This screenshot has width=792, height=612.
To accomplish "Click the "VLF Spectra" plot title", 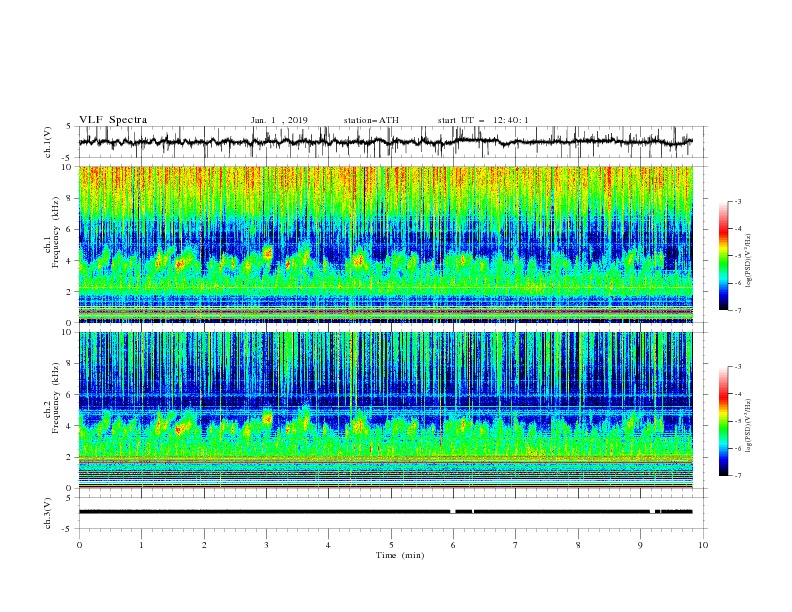I will click(113, 120).
